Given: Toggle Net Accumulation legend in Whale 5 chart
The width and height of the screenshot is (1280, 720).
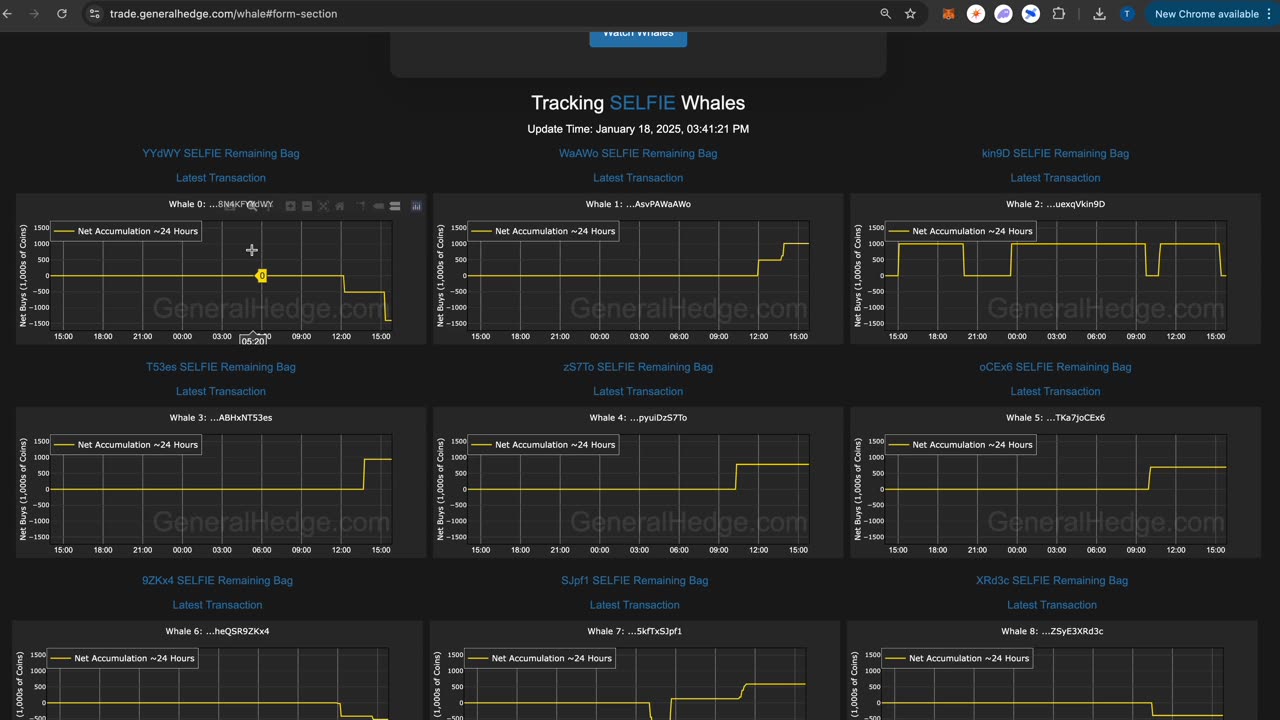Looking at the screenshot, I should pos(960,445).
